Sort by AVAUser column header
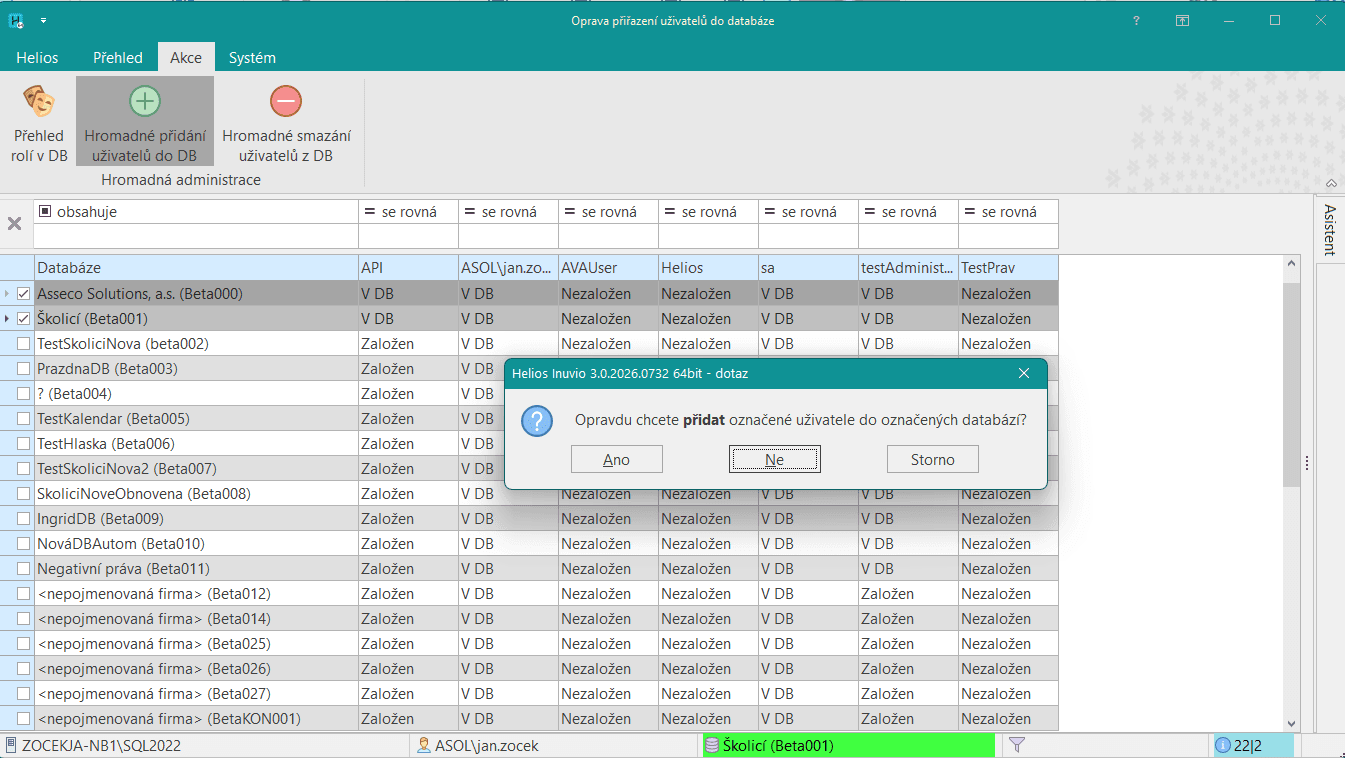Screen dimensions: 1345x758 coord(608,268)
